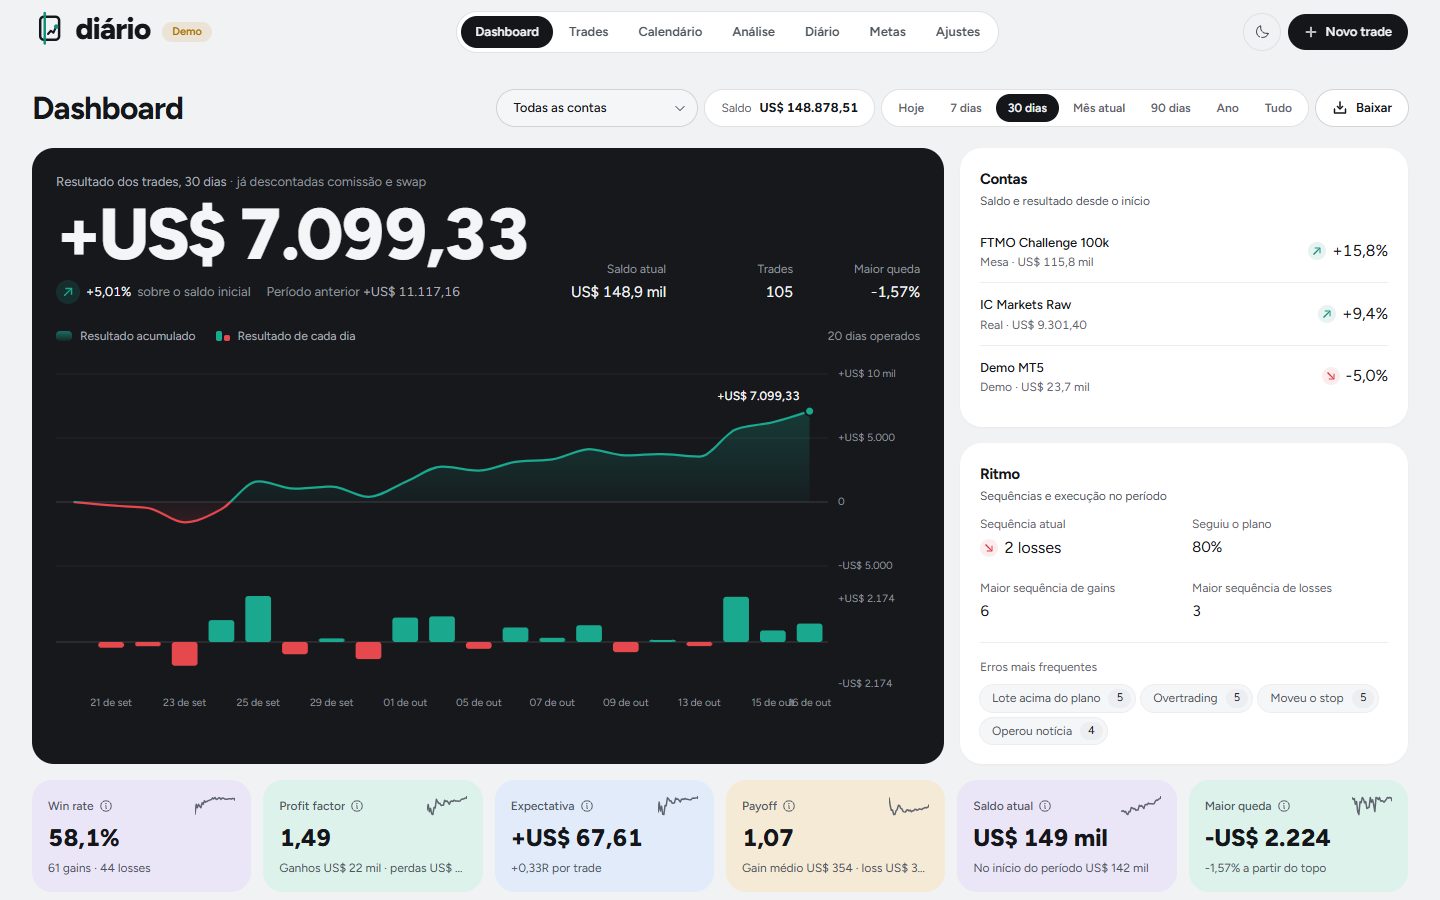Click the Resultado de cada dia legend swatch
This screenshot has width=1440, height=900.
click(x=223, y=336)
